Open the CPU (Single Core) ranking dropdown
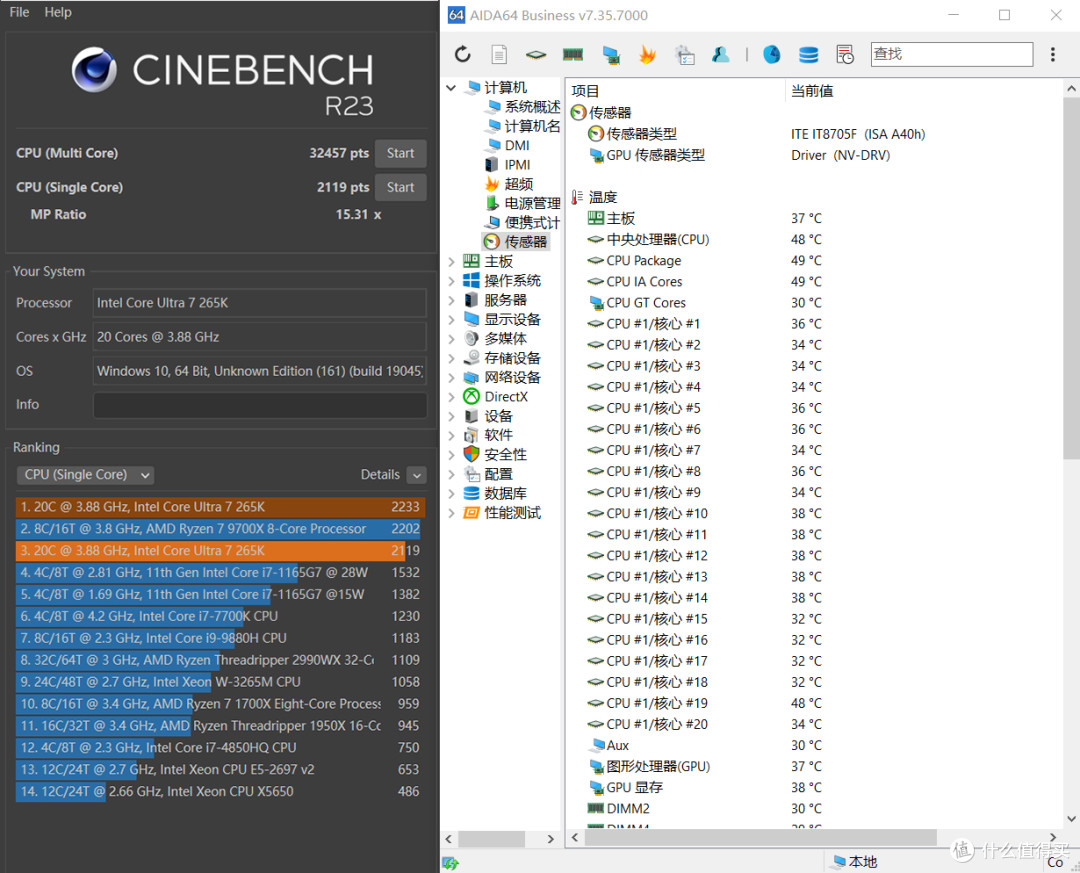Screen dimensions: 1080x873 (85, 475)
